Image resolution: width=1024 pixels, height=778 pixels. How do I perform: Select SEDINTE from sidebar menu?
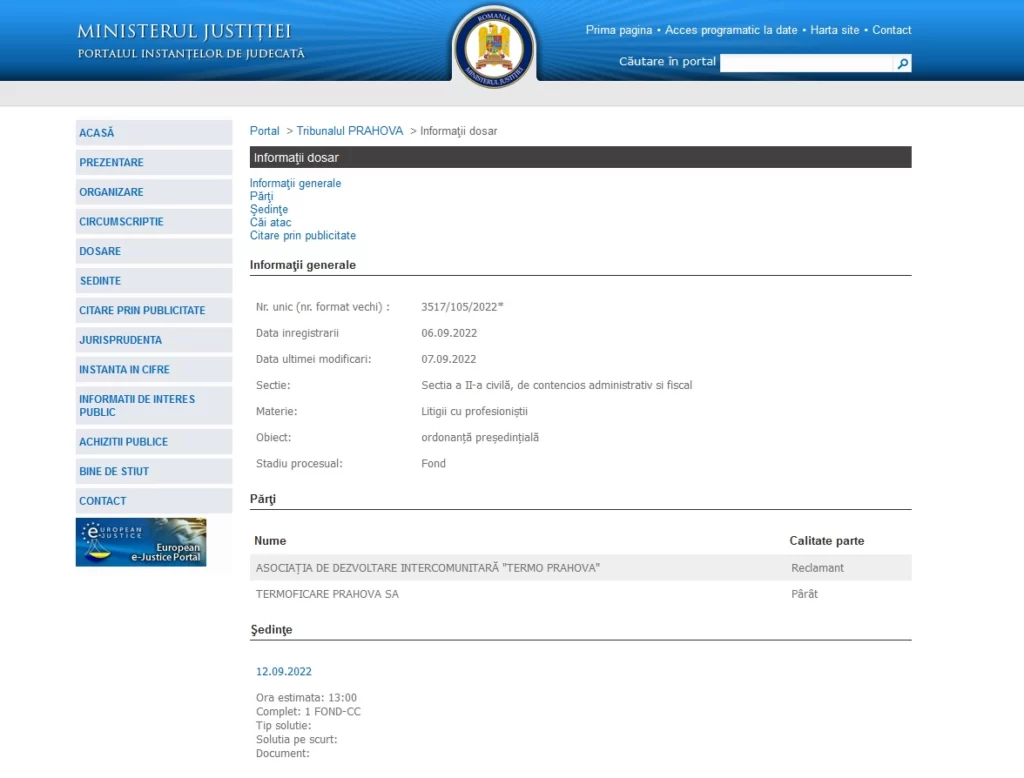(100, 281)
